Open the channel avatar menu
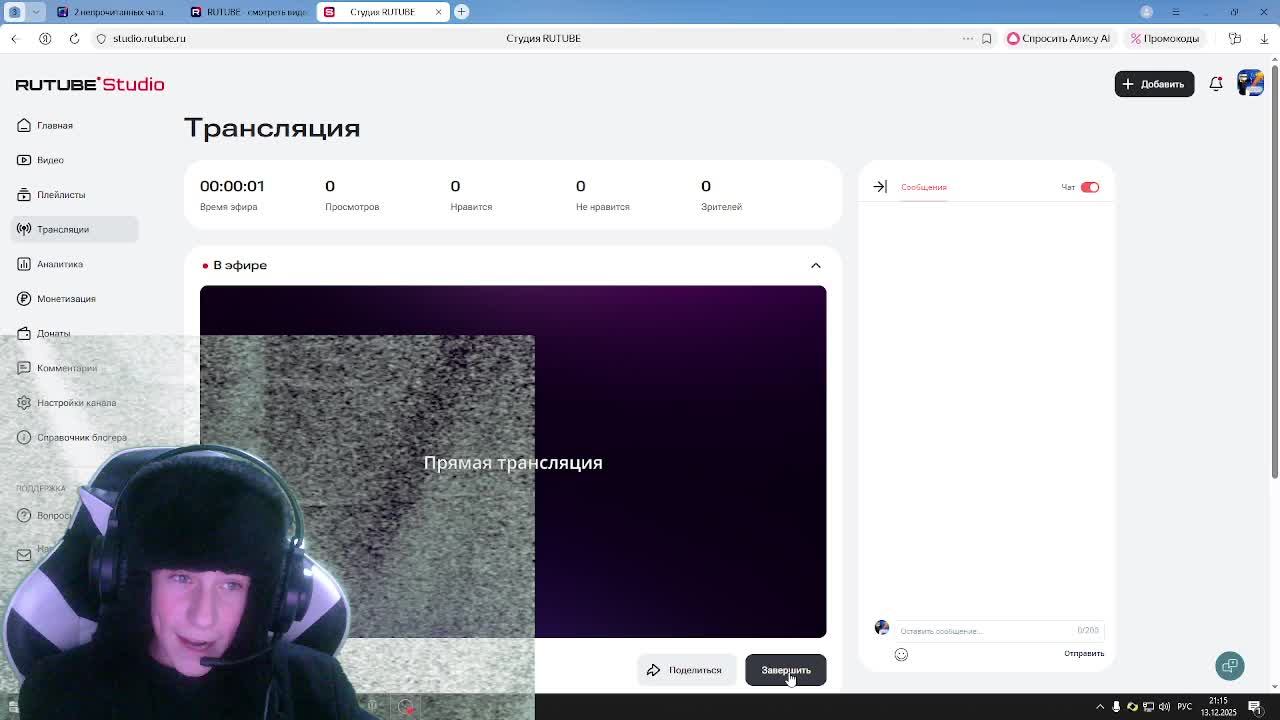This screenshot has height=720, width=1280. click(1250, 83)
